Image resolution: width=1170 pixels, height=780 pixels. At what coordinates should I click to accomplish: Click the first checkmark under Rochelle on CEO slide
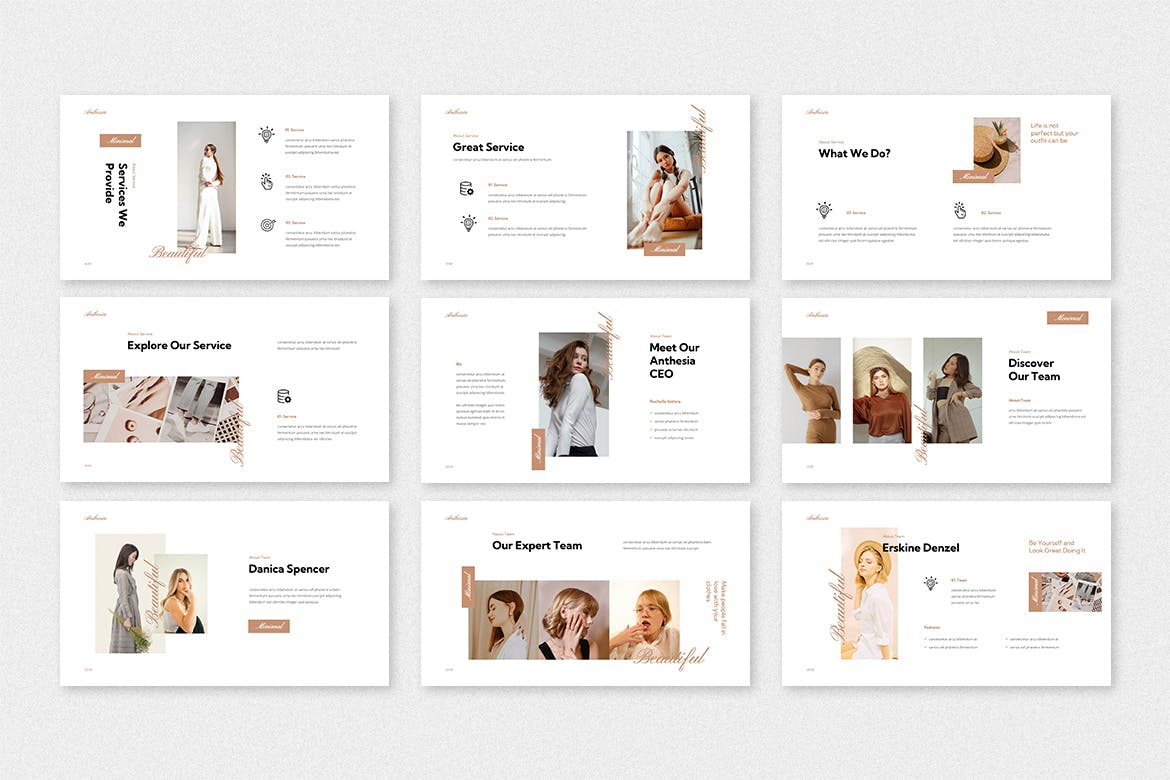[652, 413]
